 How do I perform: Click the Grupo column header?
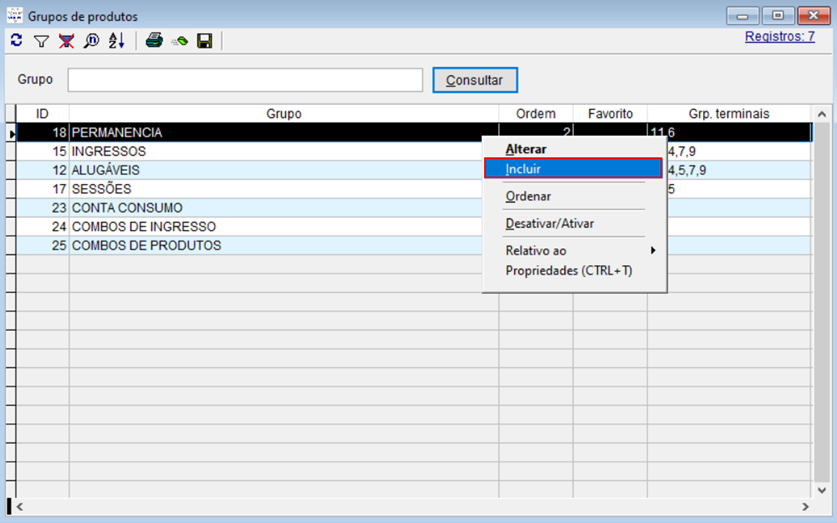(284, 114)
